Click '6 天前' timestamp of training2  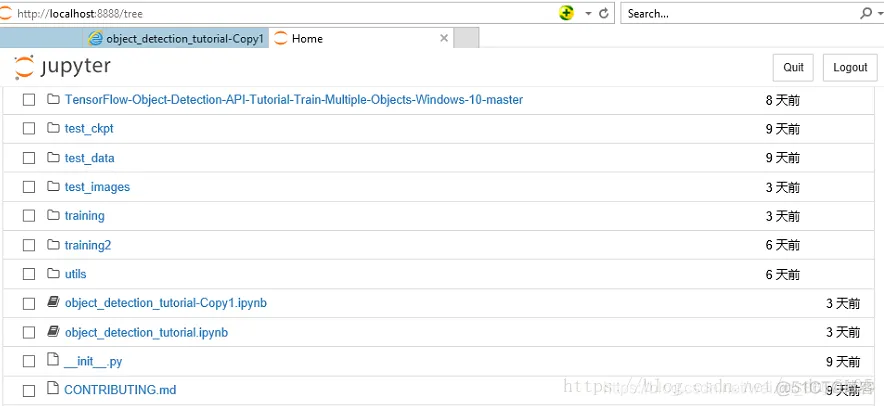click(783, 245)
